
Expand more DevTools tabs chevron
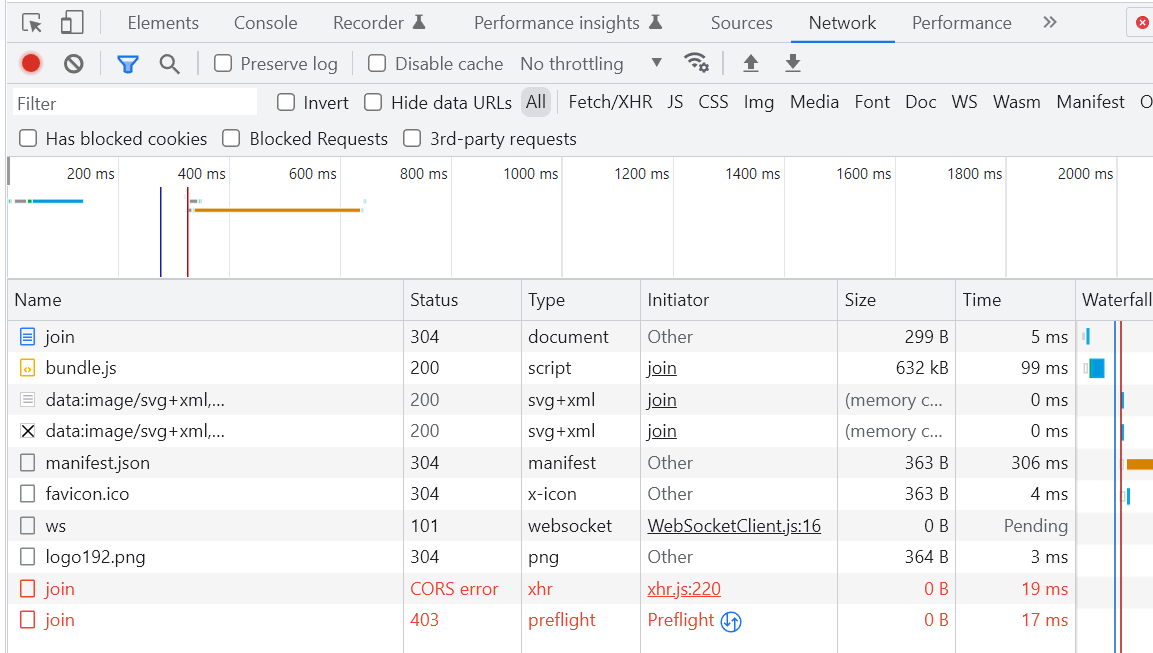(x=1049, y=23)
